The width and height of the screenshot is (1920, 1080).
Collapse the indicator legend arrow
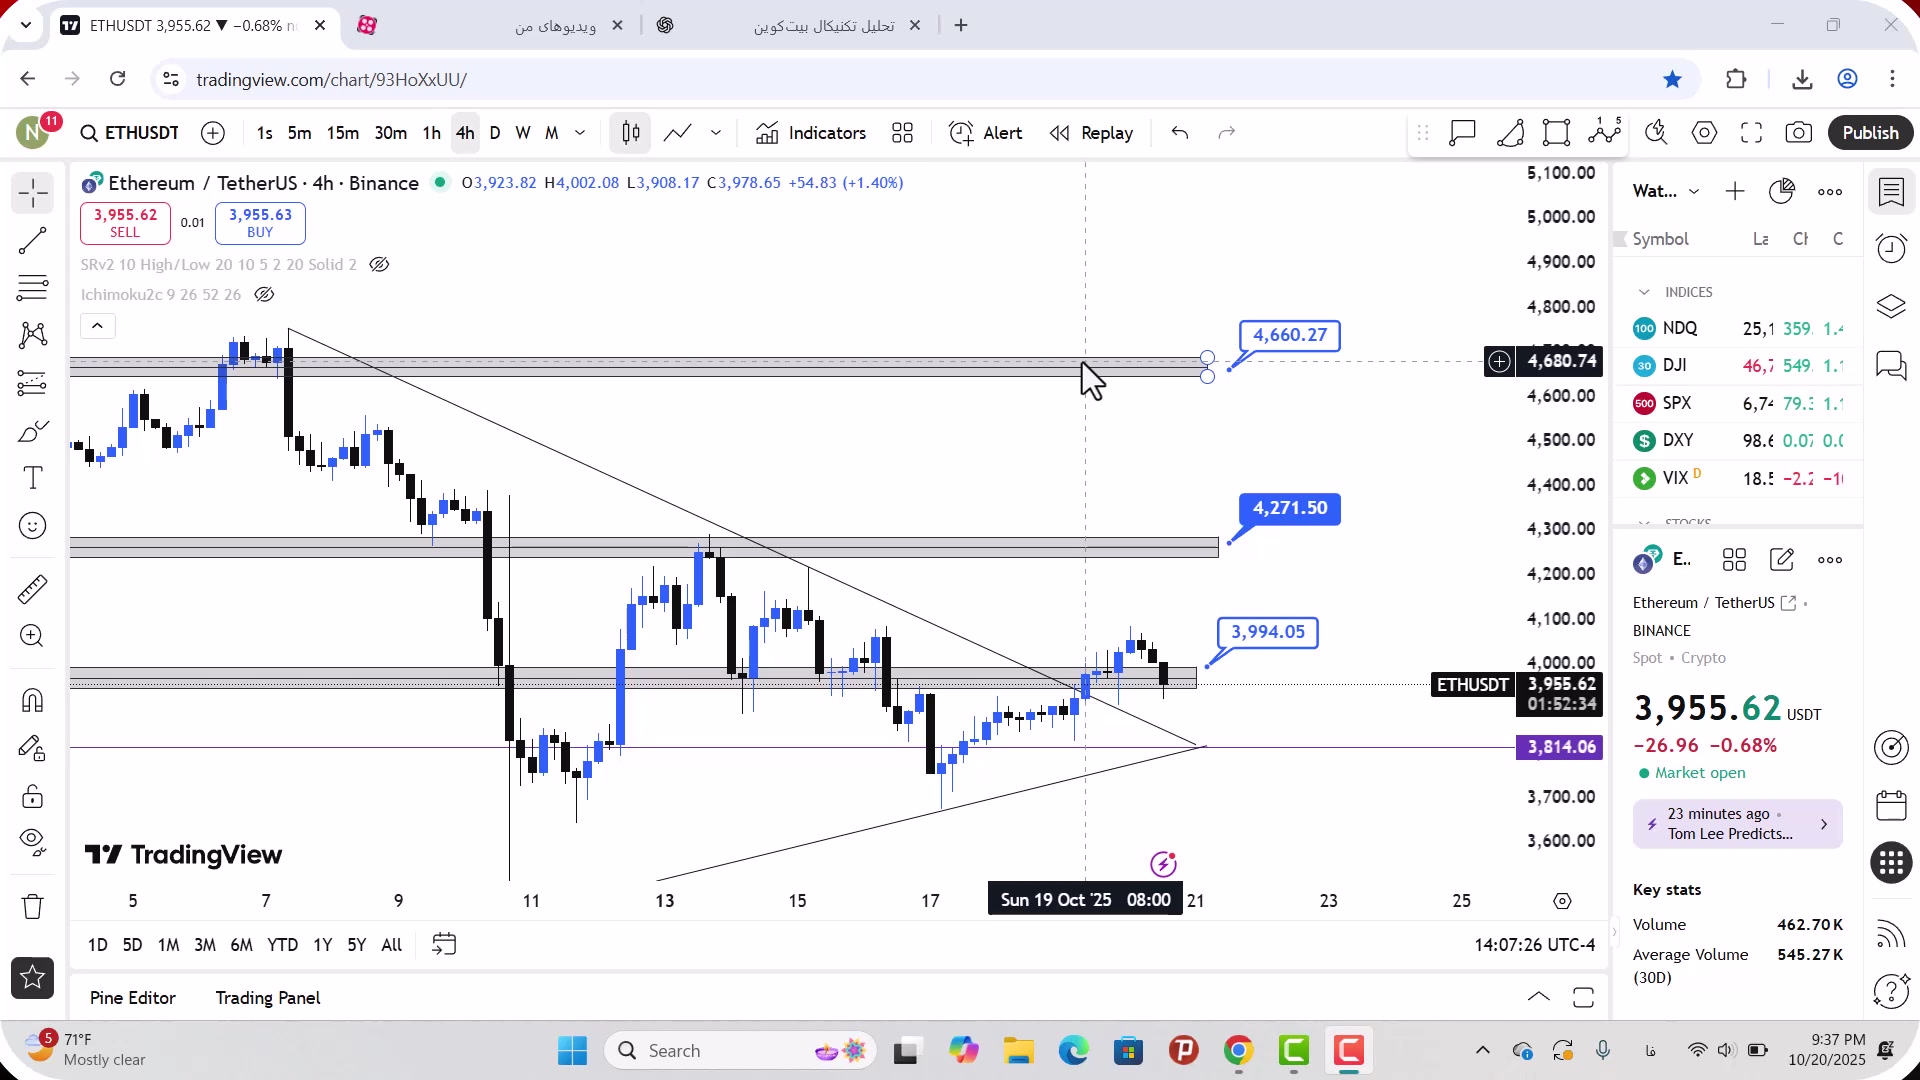[97, 326]
